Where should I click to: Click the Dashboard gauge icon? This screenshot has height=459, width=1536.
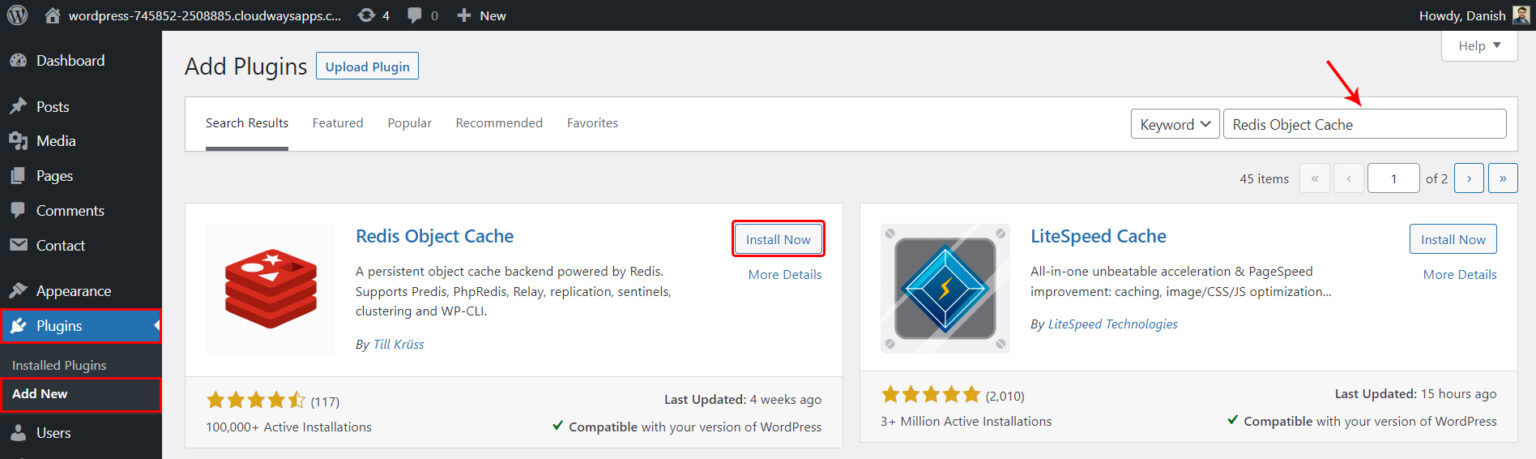(x=18, y=61)
